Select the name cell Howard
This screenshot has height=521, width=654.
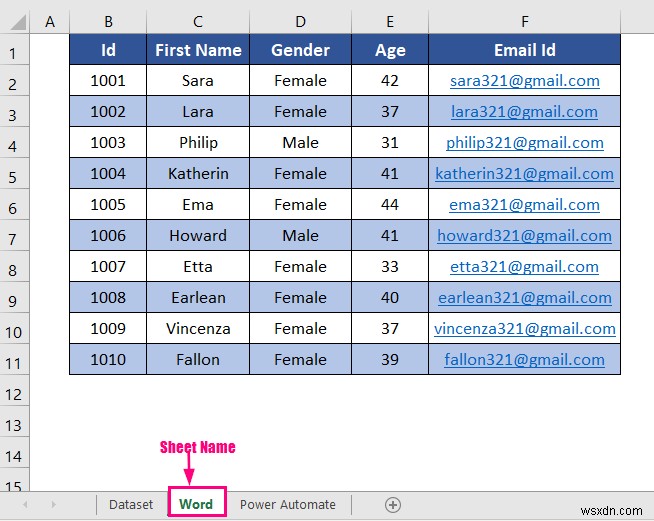198,236
